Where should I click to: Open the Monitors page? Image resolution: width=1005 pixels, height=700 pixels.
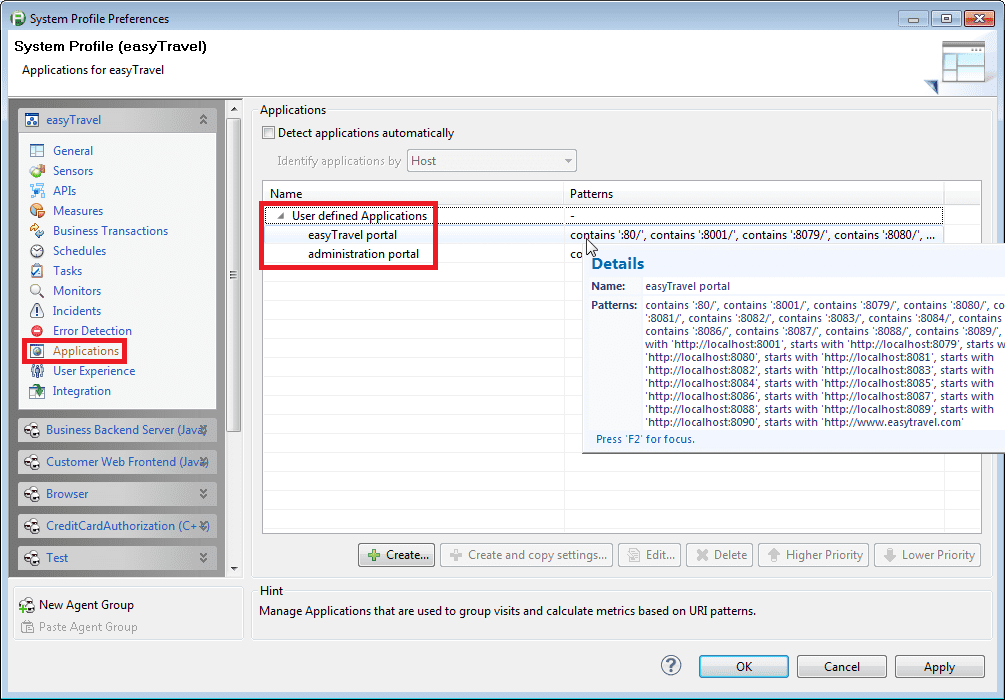[77, 290]
